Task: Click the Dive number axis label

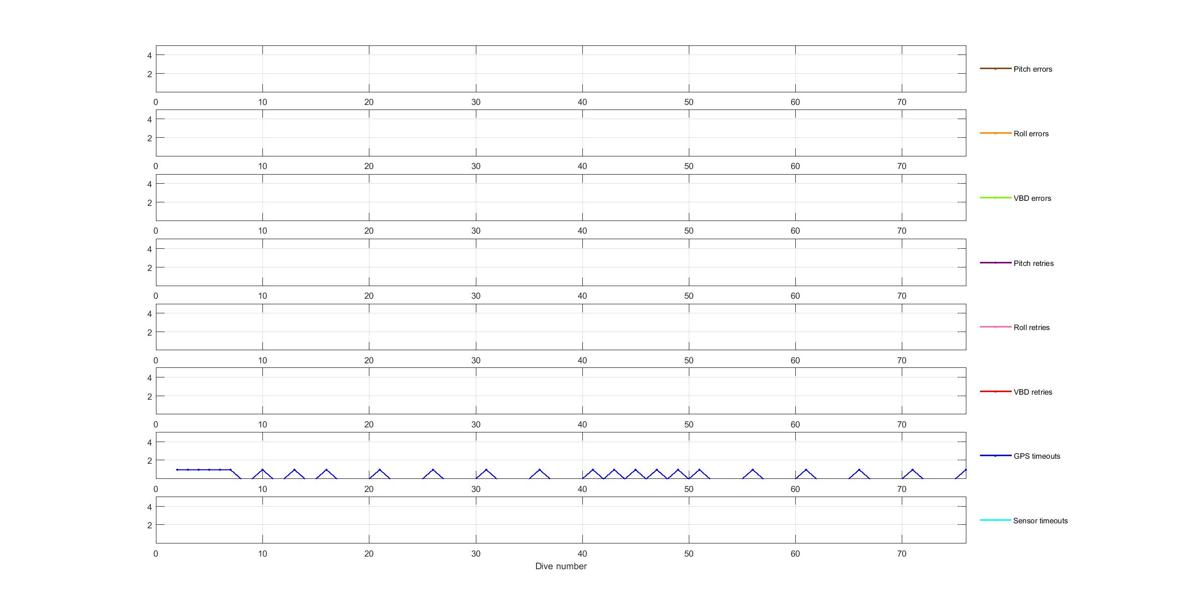Action: pyautogui.click(x=560, y=566)
